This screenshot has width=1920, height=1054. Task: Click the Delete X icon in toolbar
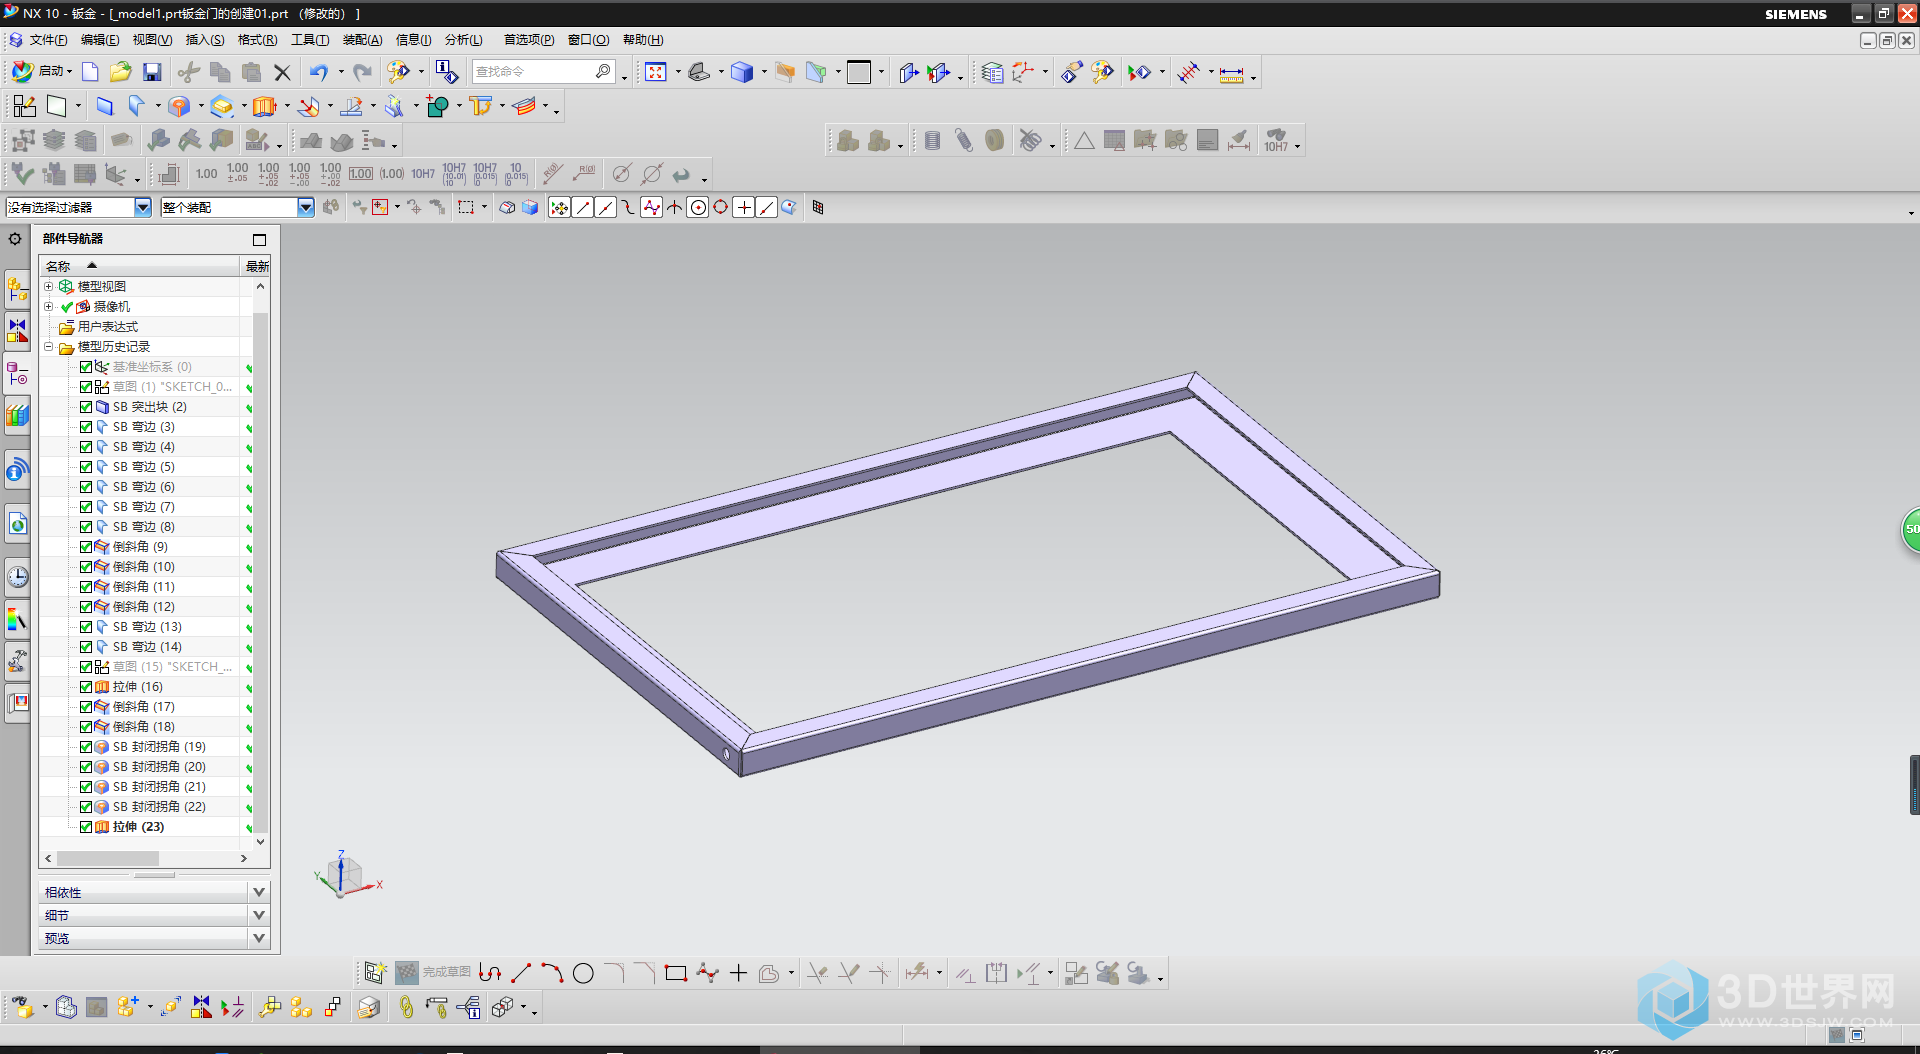[x=283, y=72]
